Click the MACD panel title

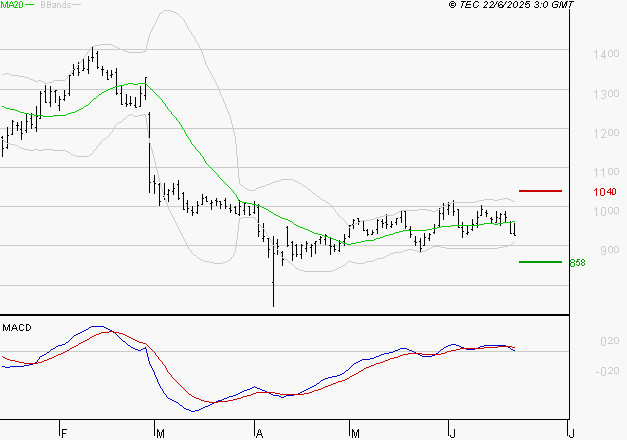click(x=17, y=328)
